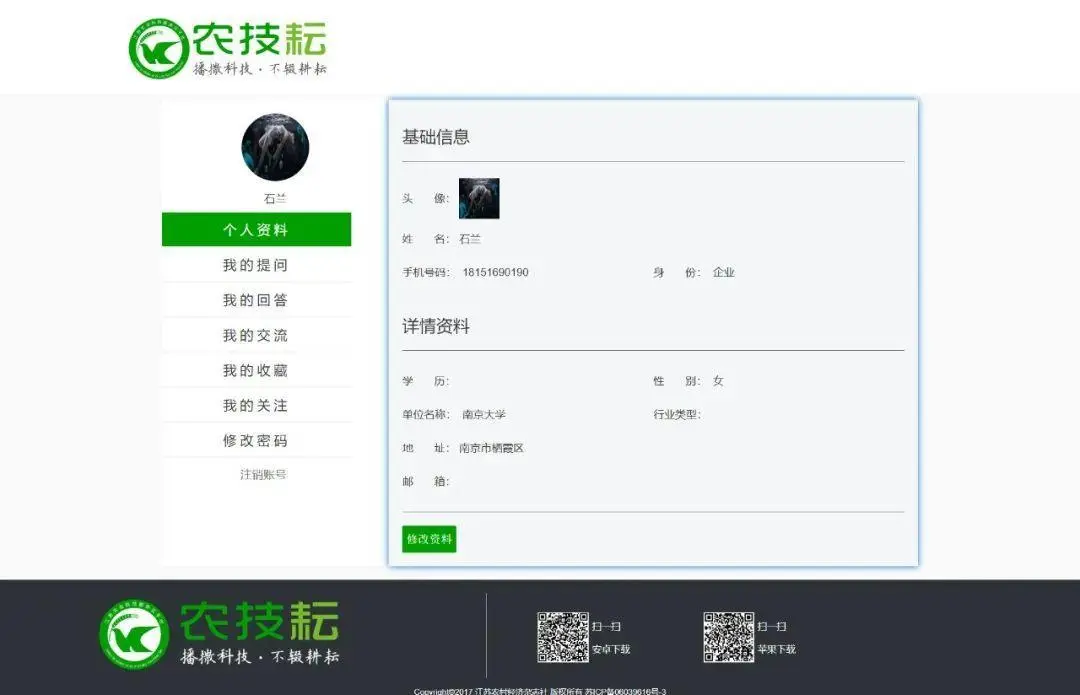This screenshot has width=1080, height=695.
Task: Open 我的收藏 from the sidebar
Action: pos(256,369)
